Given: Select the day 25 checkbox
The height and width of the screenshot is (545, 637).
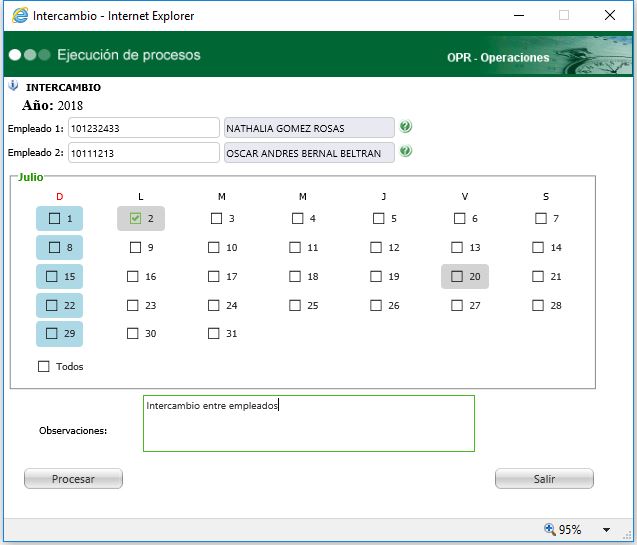Looking at the screenshot, I should coord(295,305).
